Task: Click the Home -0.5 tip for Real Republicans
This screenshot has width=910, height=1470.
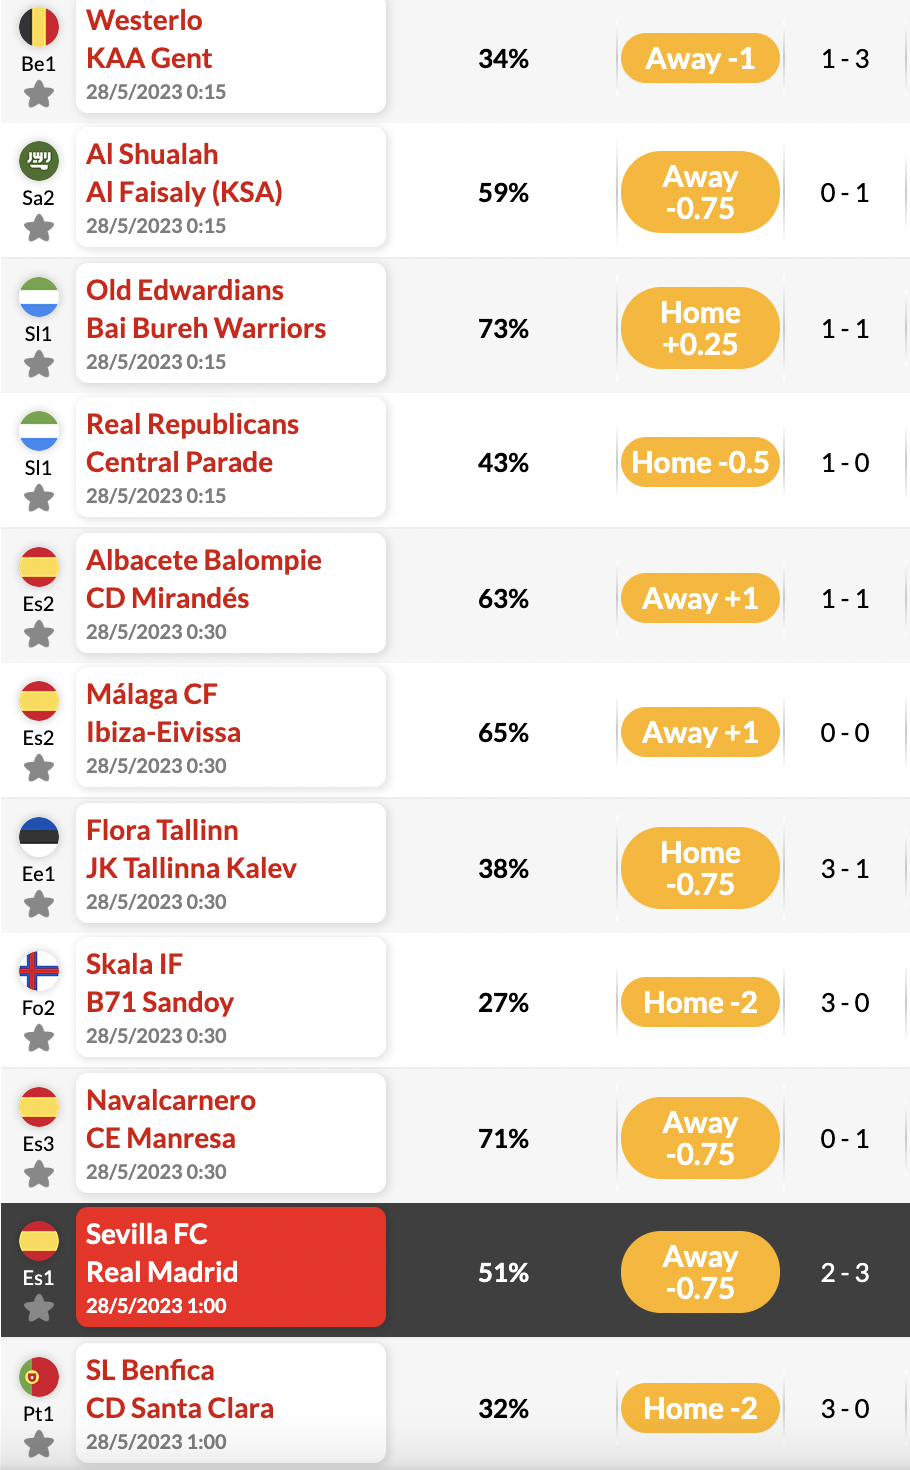Action: point(700,463)
